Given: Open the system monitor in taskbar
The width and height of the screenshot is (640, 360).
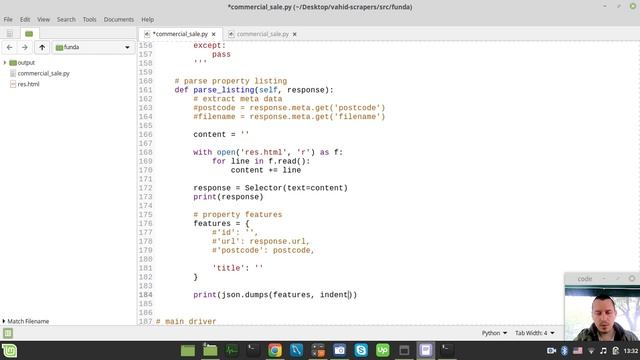Looking at the screenshot, I should [x=231, y=351].
